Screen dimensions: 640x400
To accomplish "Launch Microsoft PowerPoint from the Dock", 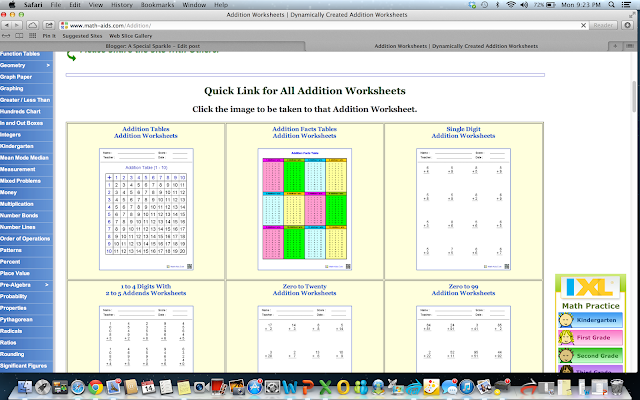I will click(x=307, y=387).
